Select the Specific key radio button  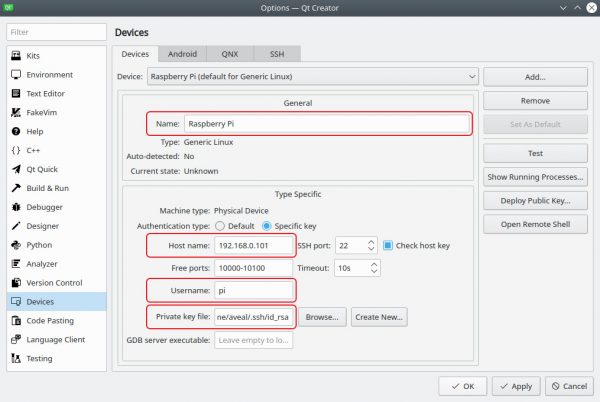click(266, 226)
